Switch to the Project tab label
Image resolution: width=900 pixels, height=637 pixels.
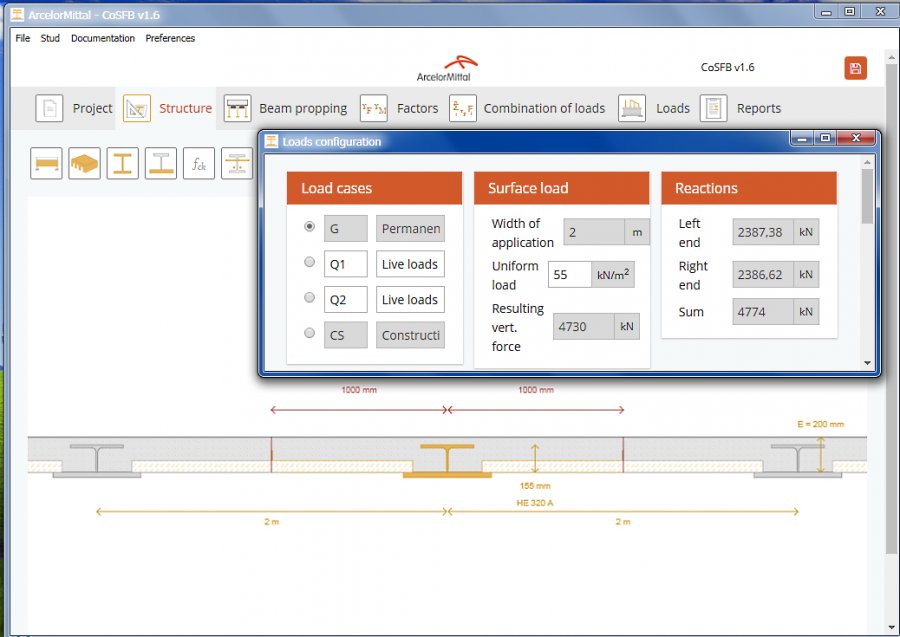click(x=92, y=108)
